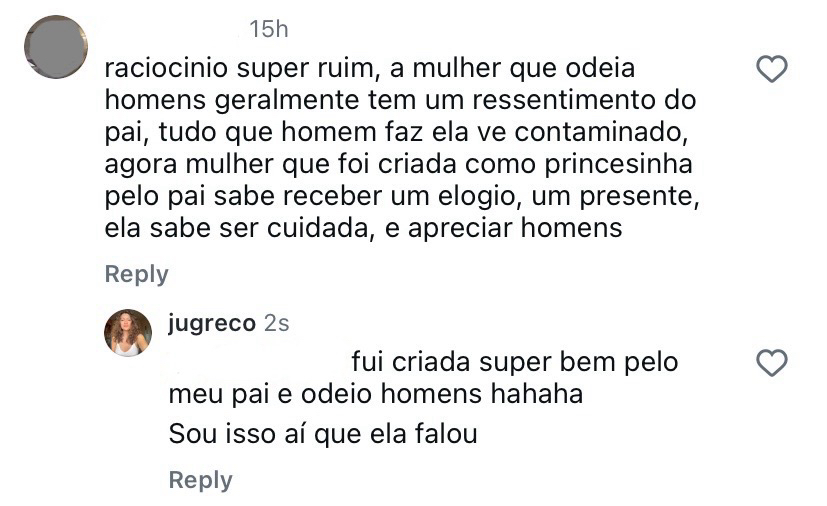Click the text "fui criada super bem pelo"
This screenshot has width=827, height=506.
tap(514, 362)
